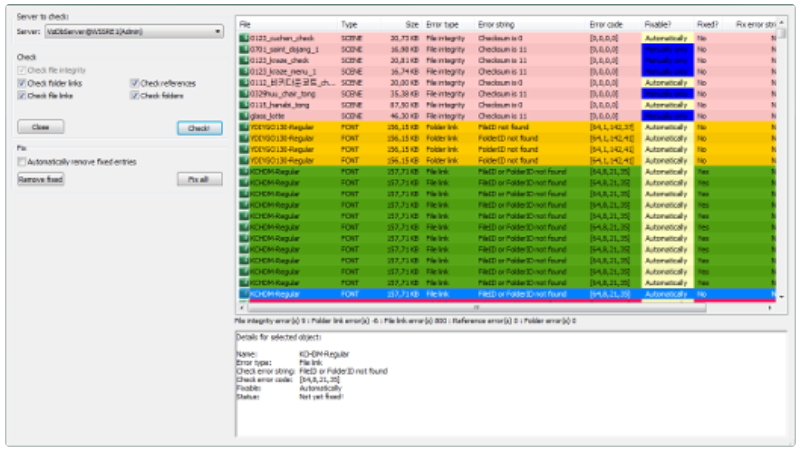The height and width of the screenshot is (454, 810).
Task: Click the FileID not found error string
Action: 503,127
